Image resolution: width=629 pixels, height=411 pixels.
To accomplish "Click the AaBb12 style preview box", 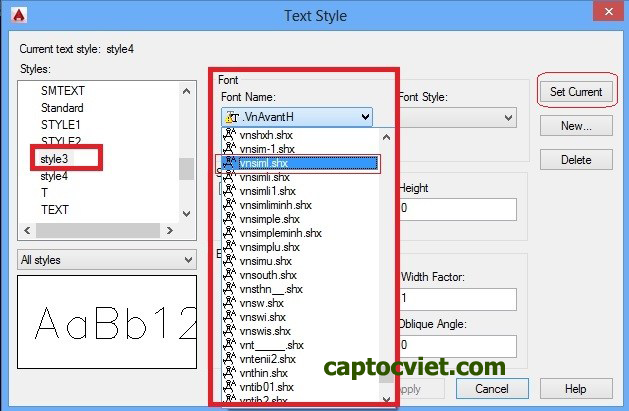I will coord(107,322).
